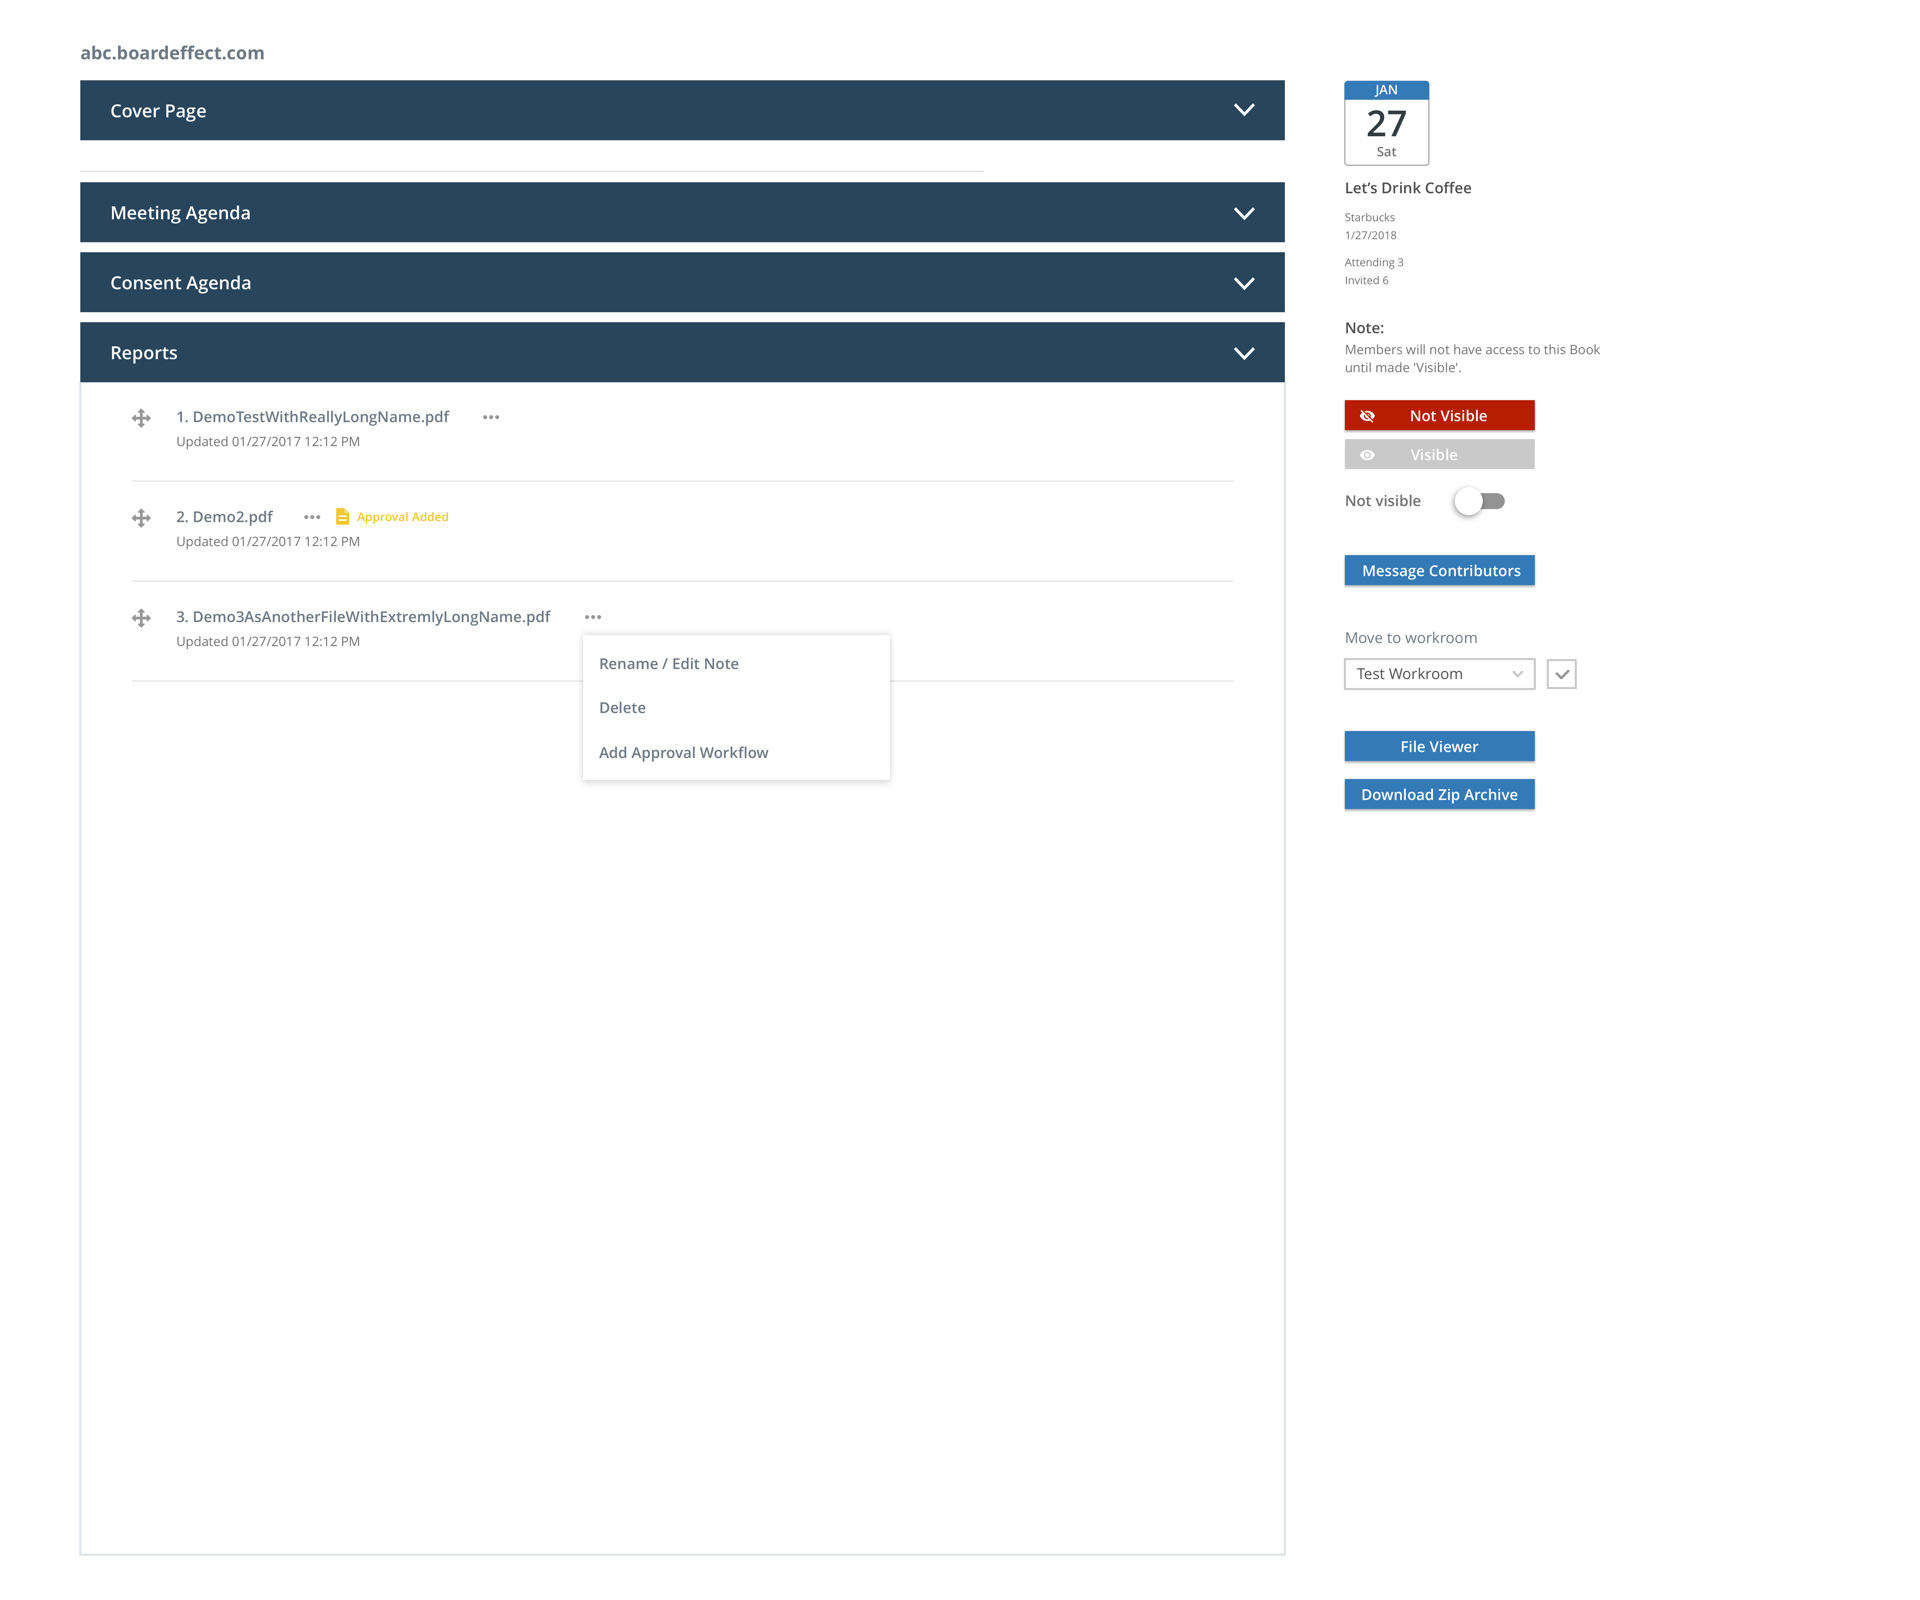Toggle the Not visible switch
The height and width of the screenshot is (1600, 1920).
click(x=1480, y=501)
